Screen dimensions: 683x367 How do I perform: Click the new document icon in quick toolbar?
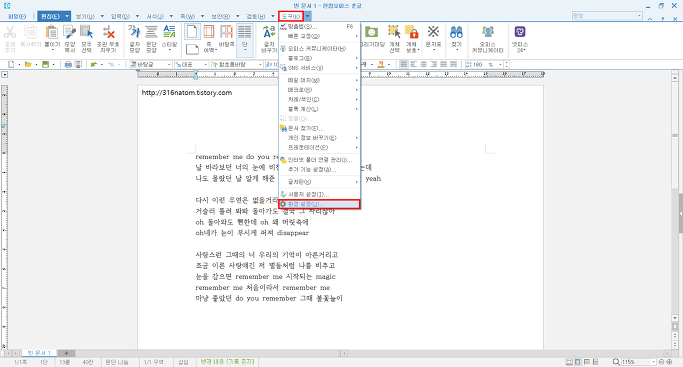pos(11,64)
